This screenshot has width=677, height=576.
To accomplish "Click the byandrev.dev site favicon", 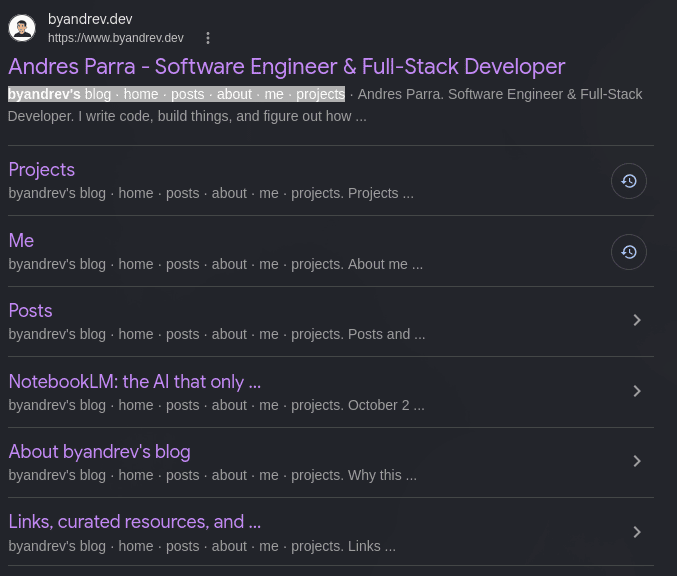I will tap(22, 28).
